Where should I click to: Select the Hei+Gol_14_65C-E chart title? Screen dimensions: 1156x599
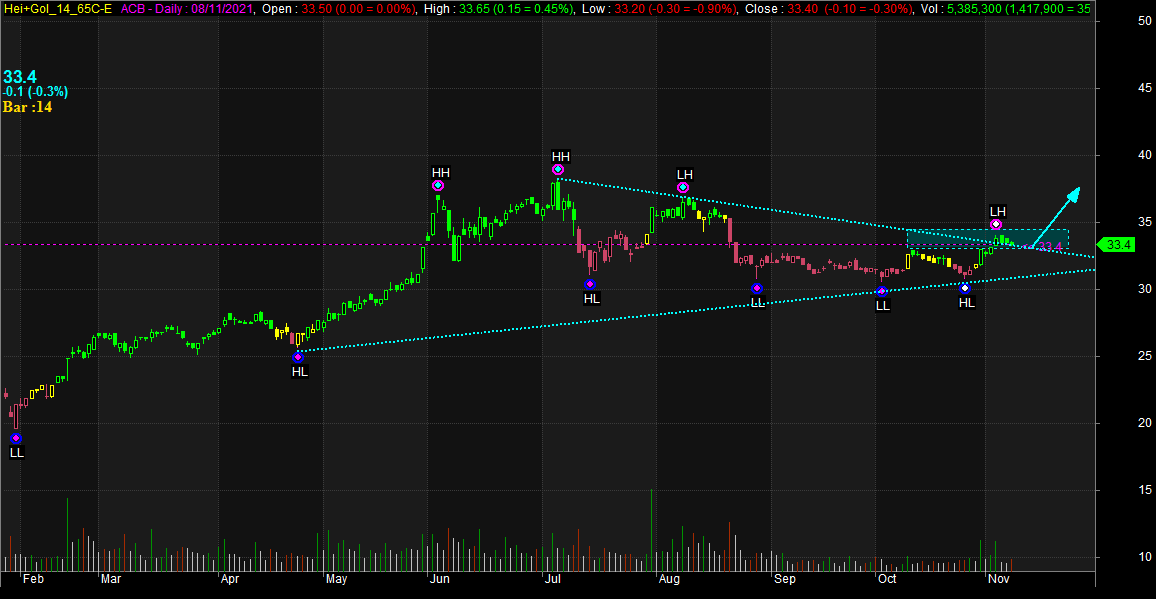click(59, 8)
